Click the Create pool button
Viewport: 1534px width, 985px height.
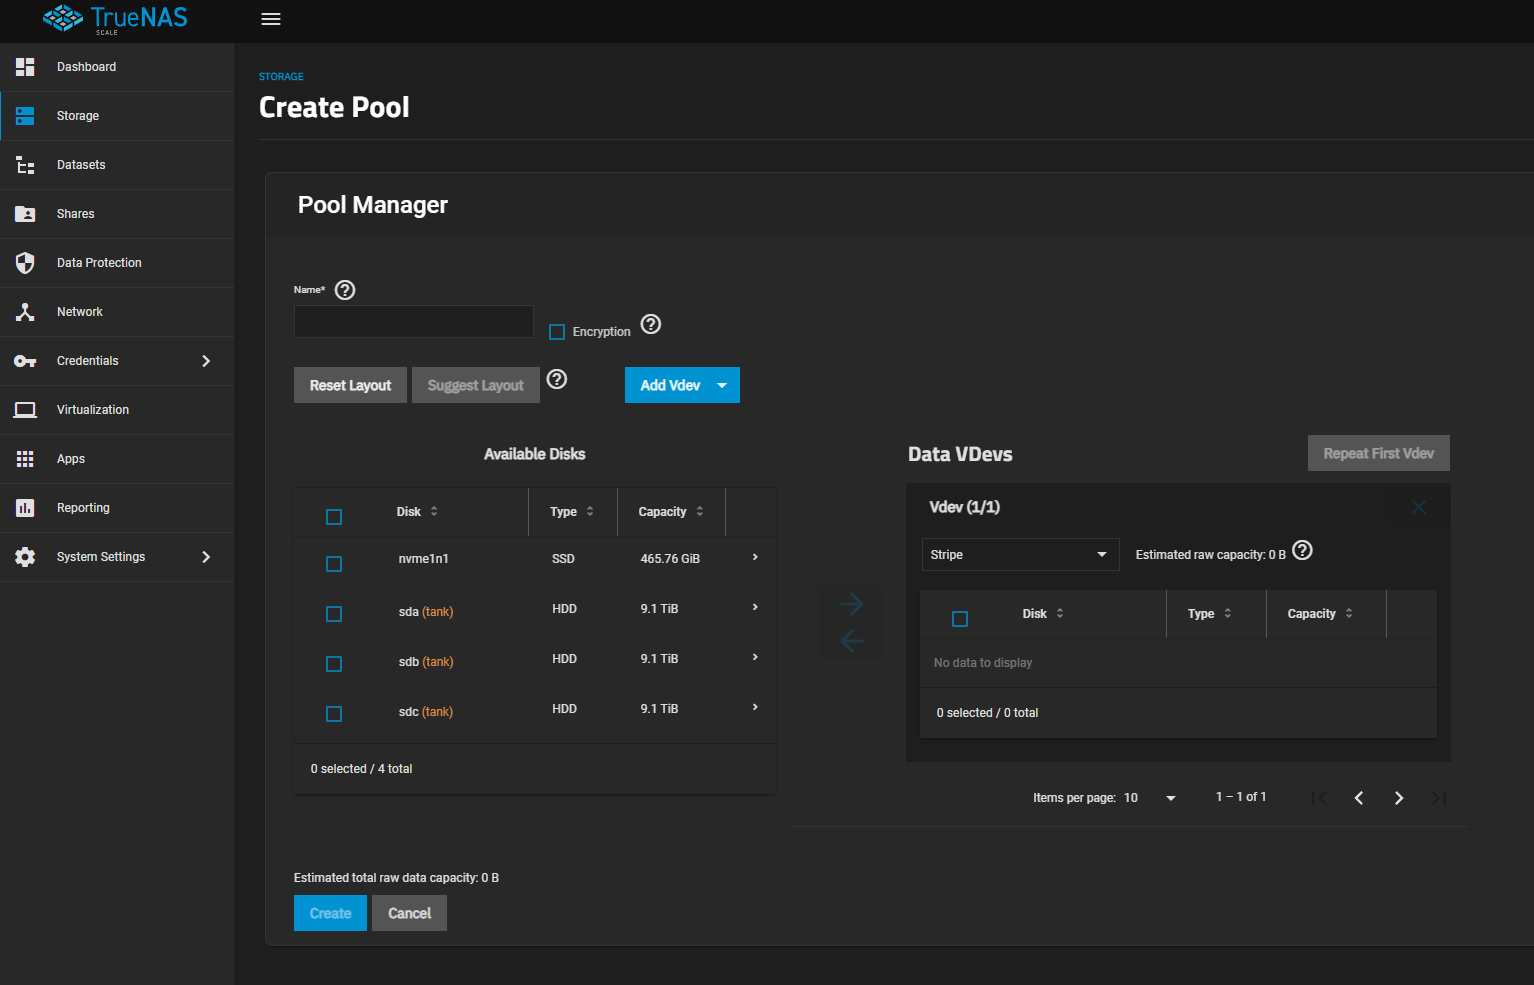(x=330, y=913)
